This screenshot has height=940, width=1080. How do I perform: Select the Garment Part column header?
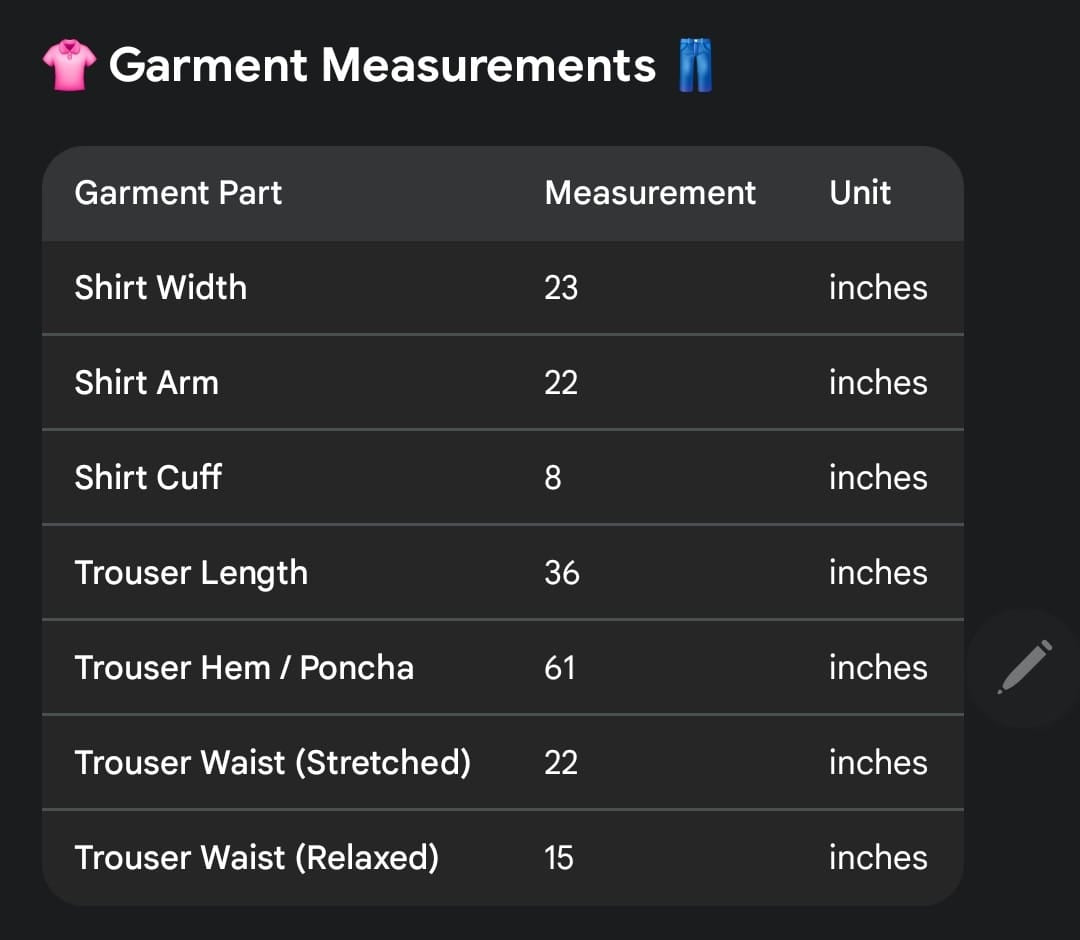178,193
